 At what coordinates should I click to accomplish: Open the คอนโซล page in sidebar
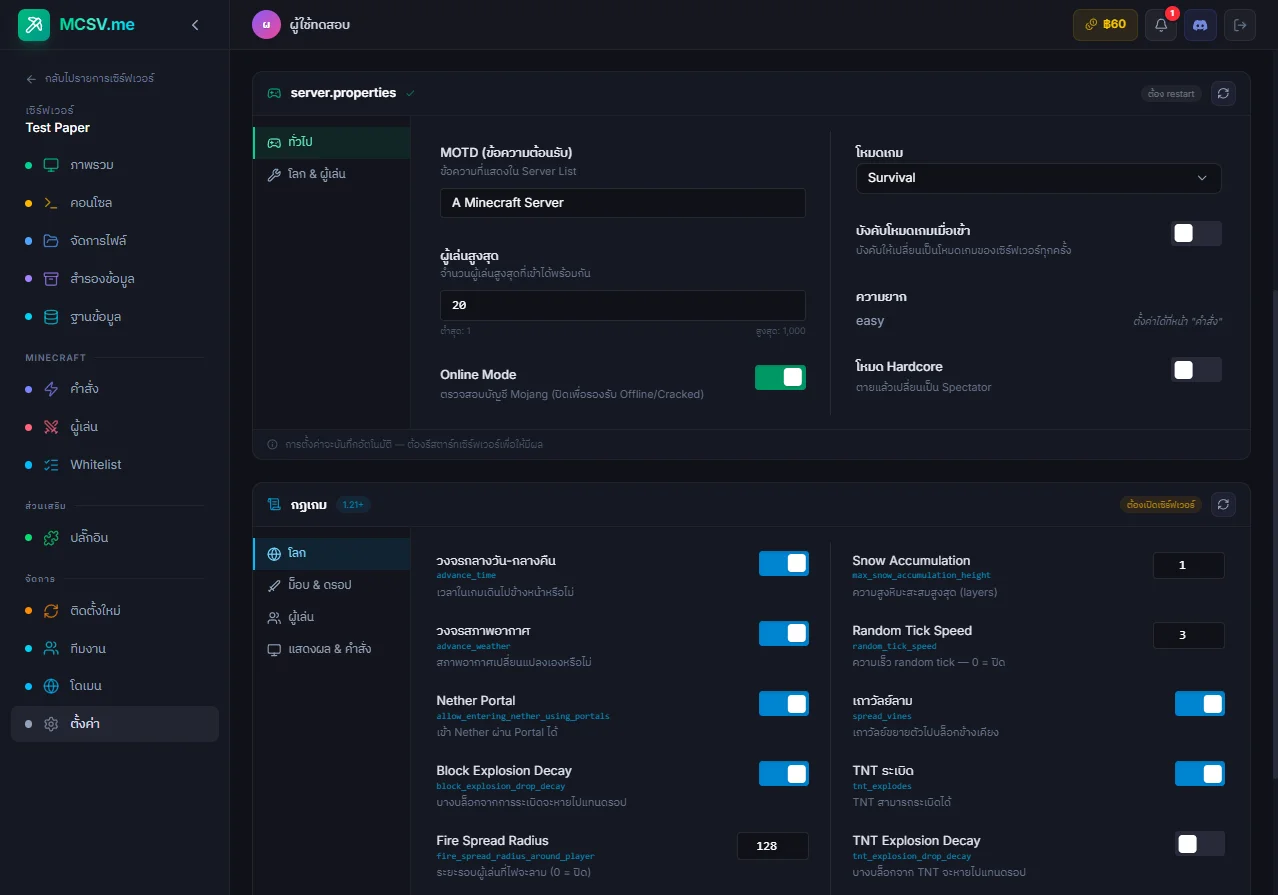pos(91,203)
